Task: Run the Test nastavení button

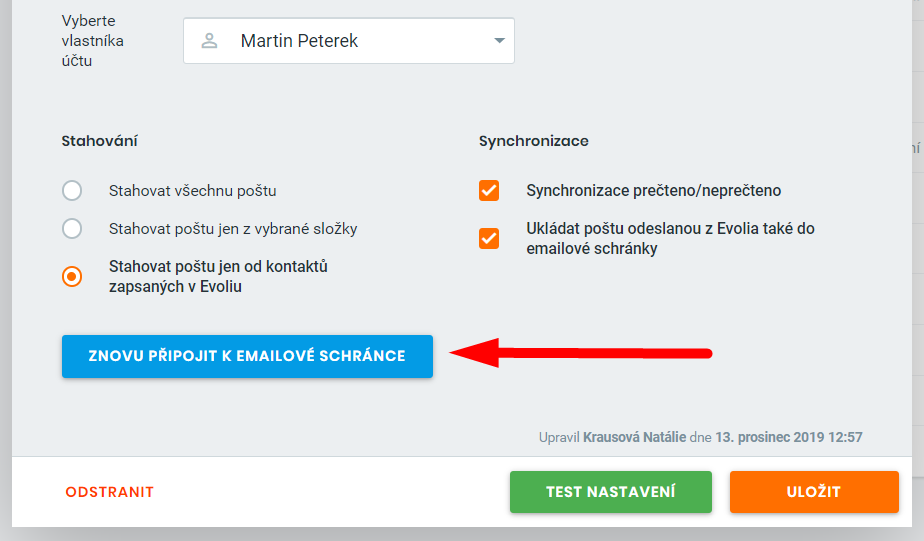Action: 611,492
